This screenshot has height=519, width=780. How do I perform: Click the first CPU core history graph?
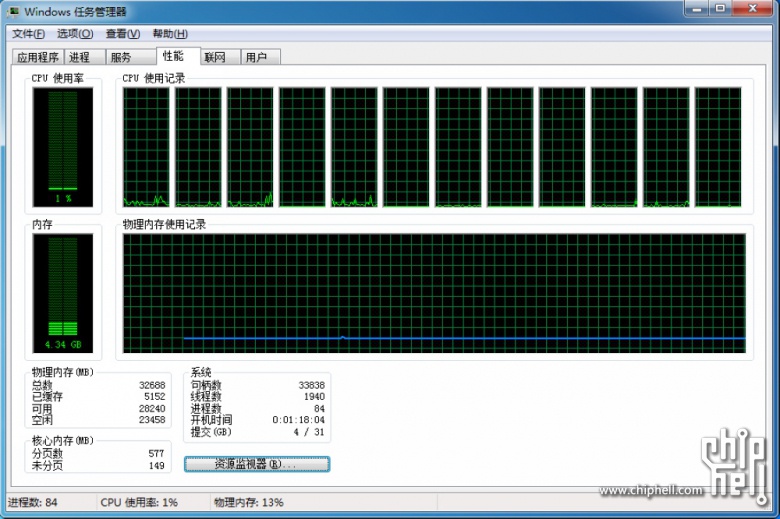(x=146, y=147)
